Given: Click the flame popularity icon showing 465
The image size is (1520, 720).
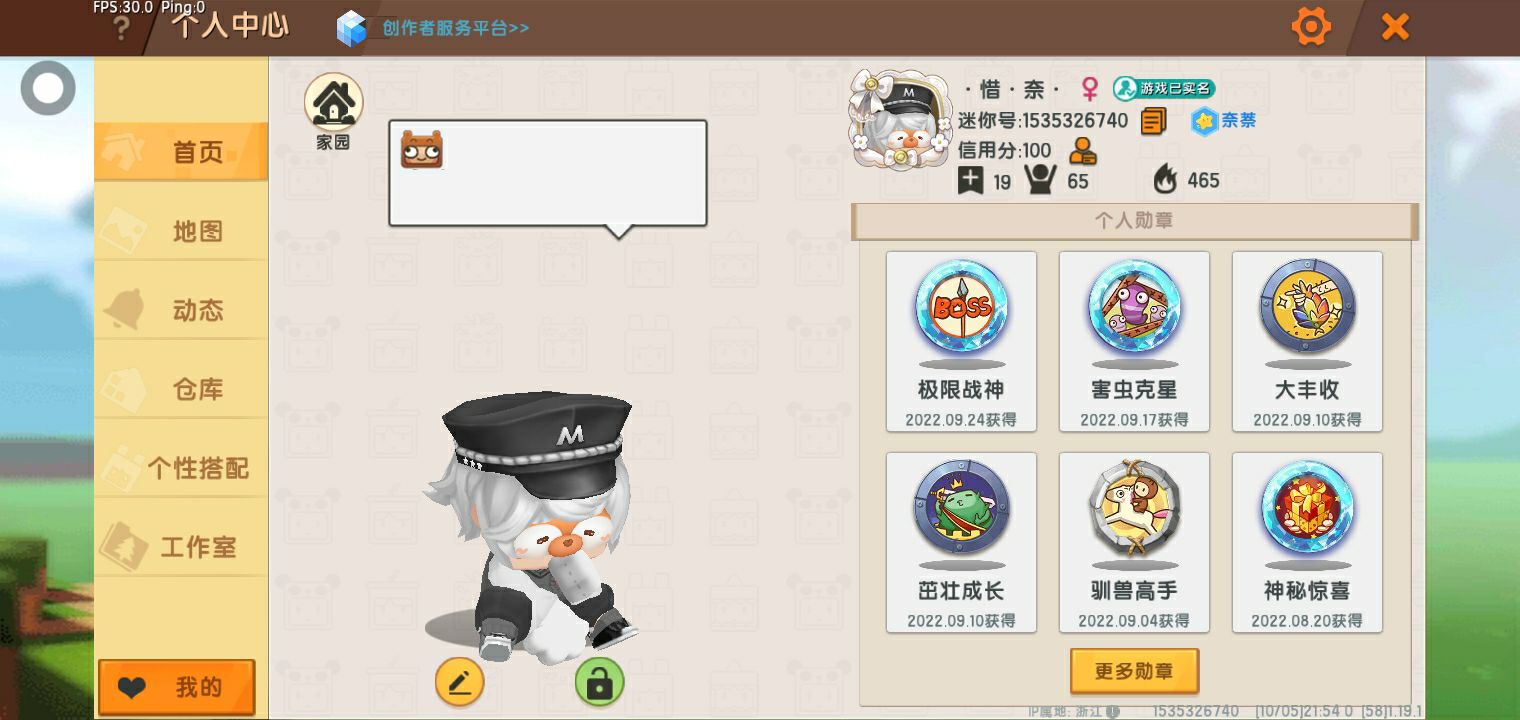Looking at the screenshot, I should (x=1165, y=179).
